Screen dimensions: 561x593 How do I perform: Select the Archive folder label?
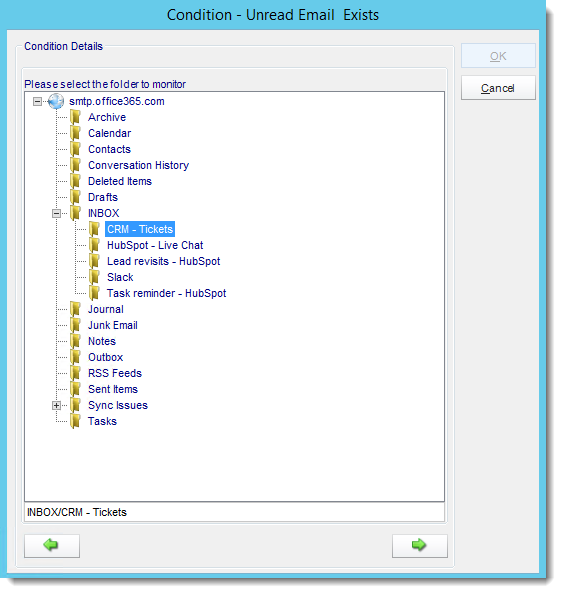107,117
